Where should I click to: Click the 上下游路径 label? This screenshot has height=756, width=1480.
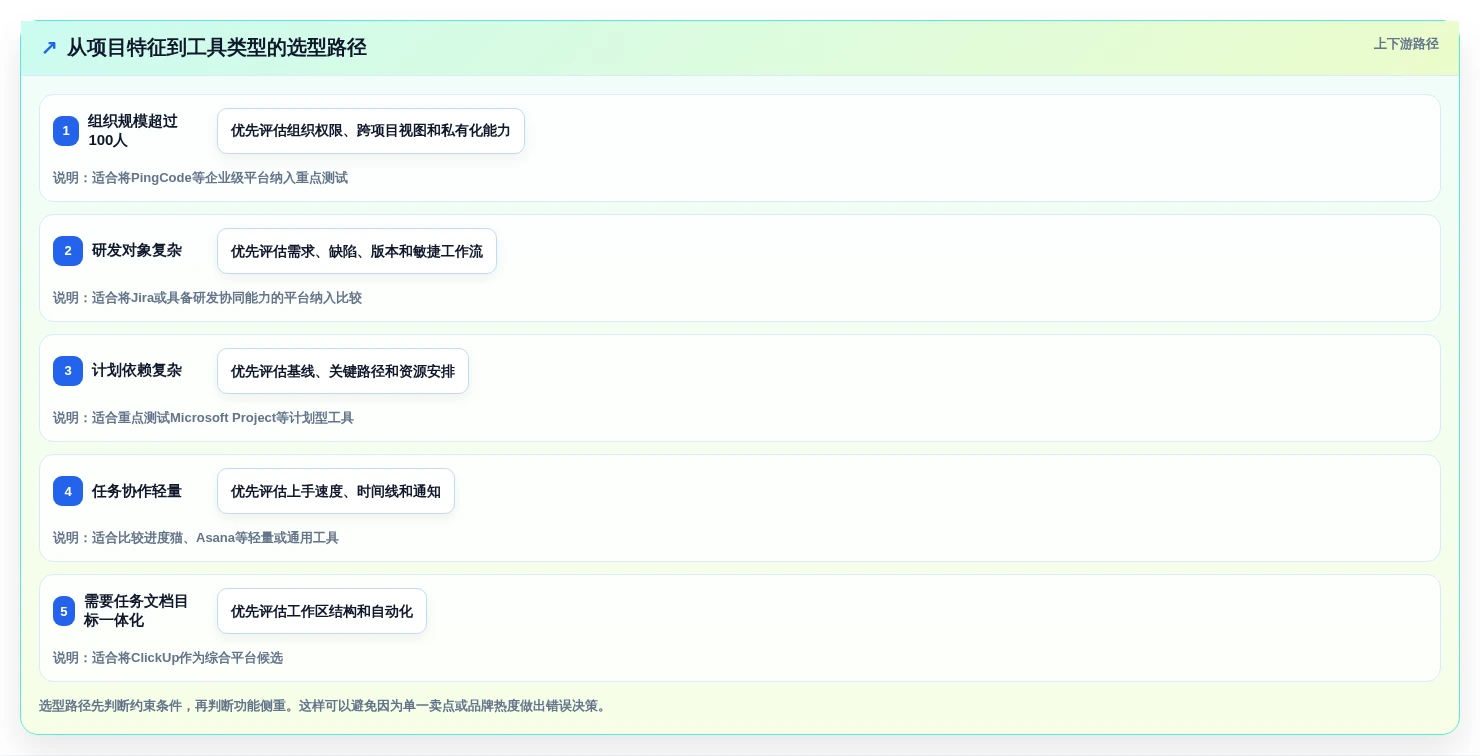pyautogui.click(x=1406, y=44)
